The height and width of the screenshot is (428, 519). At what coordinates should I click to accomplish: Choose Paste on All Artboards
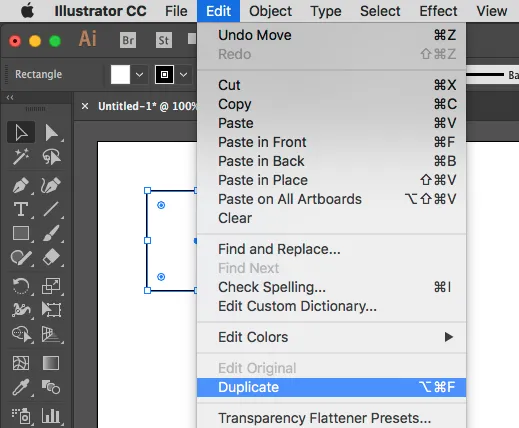(x=331, y=199)
